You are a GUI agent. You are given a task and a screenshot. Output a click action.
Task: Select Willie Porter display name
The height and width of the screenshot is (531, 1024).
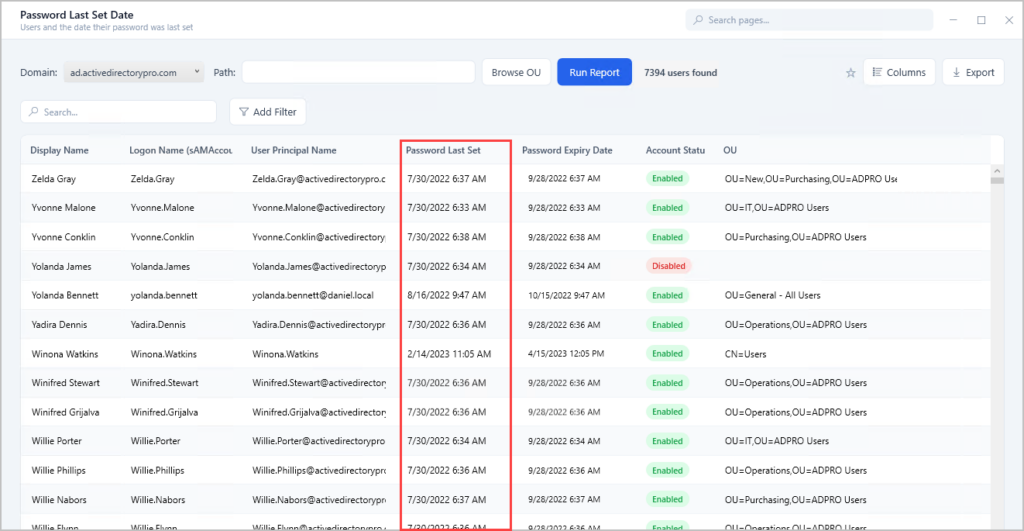[56, 441]
